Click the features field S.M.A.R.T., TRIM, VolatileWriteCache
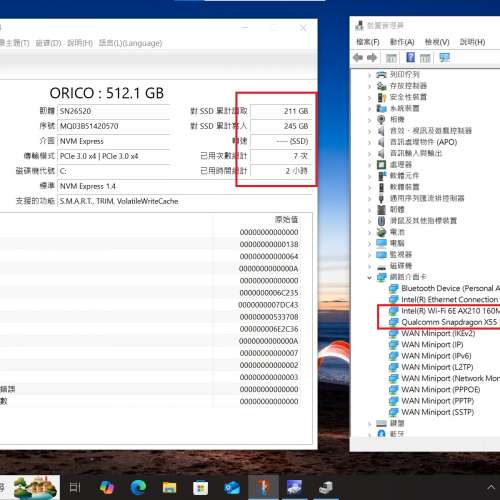 (185, 201)
